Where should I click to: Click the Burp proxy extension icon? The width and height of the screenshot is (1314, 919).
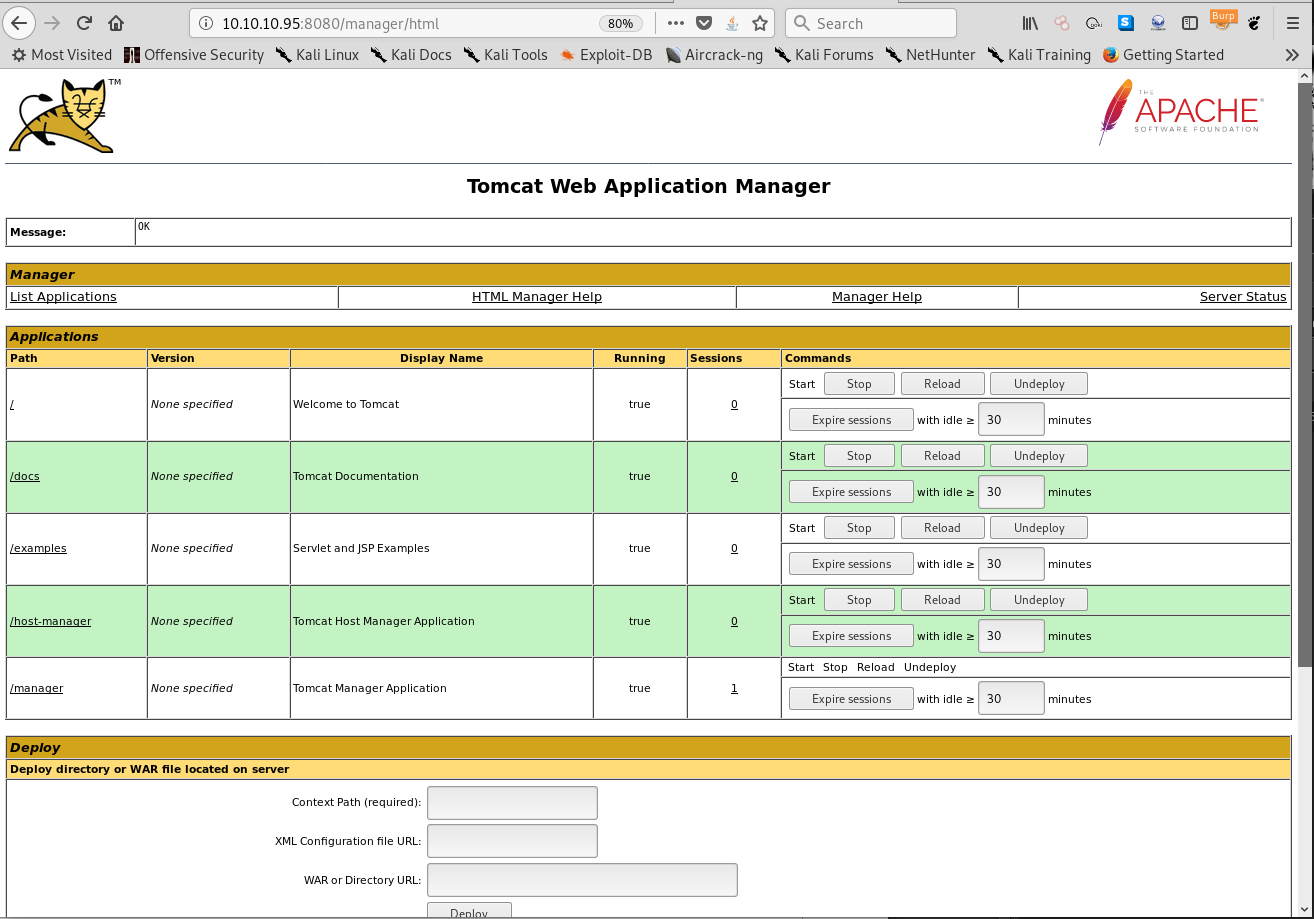pos(1222,21)
